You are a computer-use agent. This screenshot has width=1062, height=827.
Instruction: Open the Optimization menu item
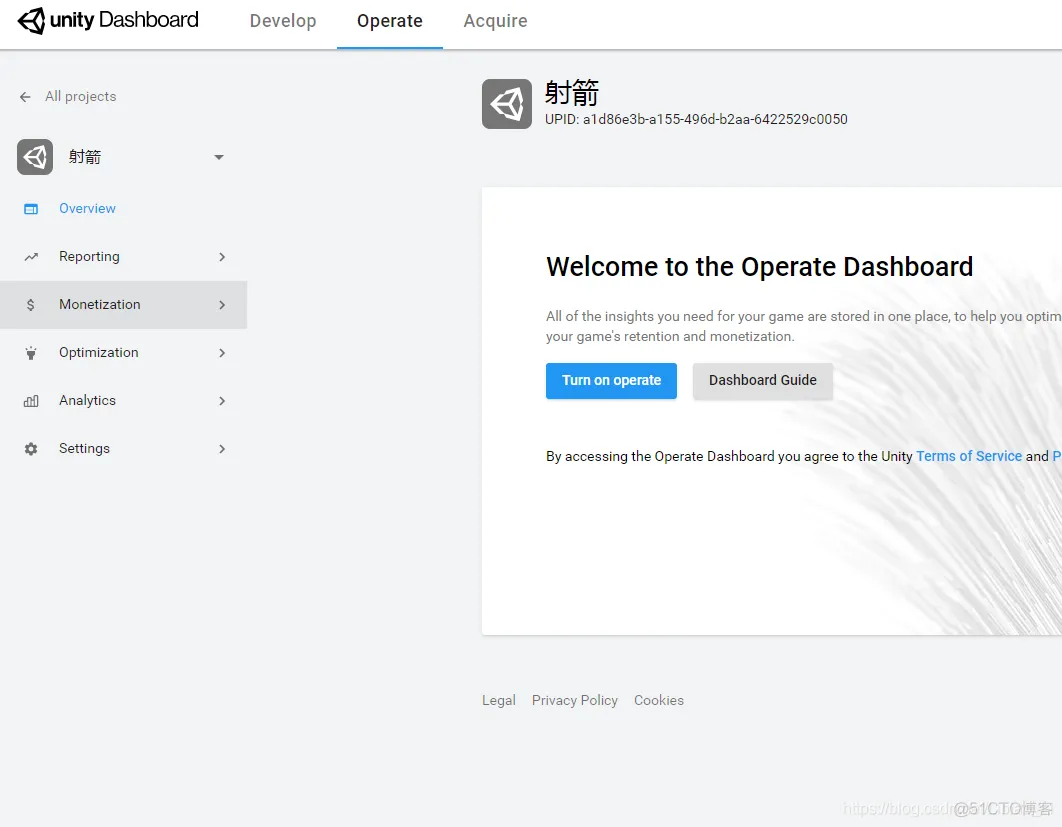[123, 353]
